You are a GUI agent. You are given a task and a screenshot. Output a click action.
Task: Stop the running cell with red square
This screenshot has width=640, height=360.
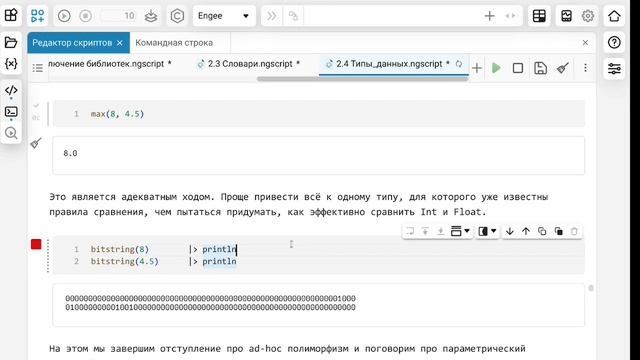click(36, 244)
